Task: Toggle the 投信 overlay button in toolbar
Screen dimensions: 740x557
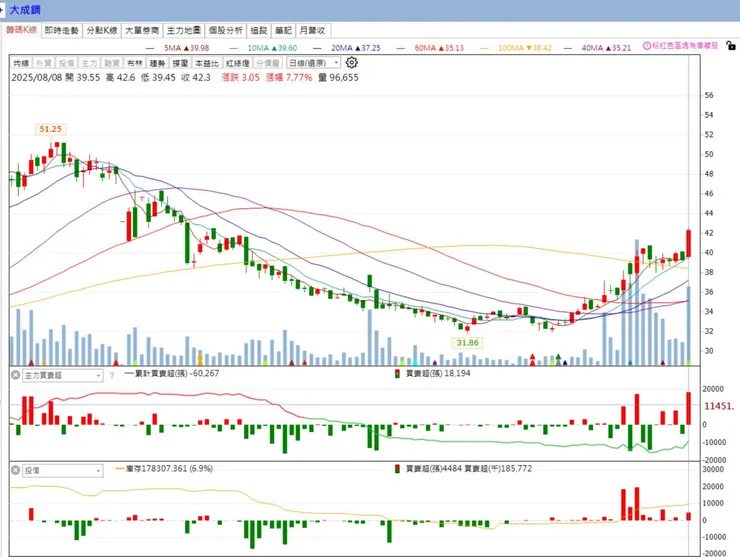Action: click(67, 63)
